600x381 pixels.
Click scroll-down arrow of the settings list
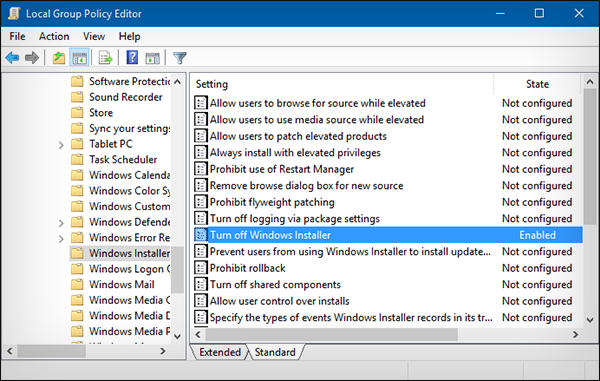tap(590, 319)
